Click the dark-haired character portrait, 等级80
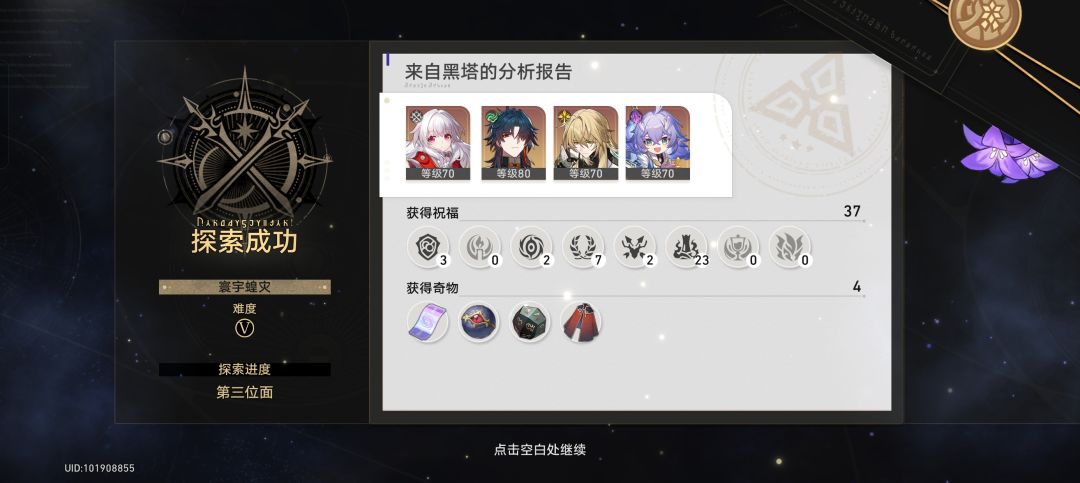 click(x=513, y=143)
